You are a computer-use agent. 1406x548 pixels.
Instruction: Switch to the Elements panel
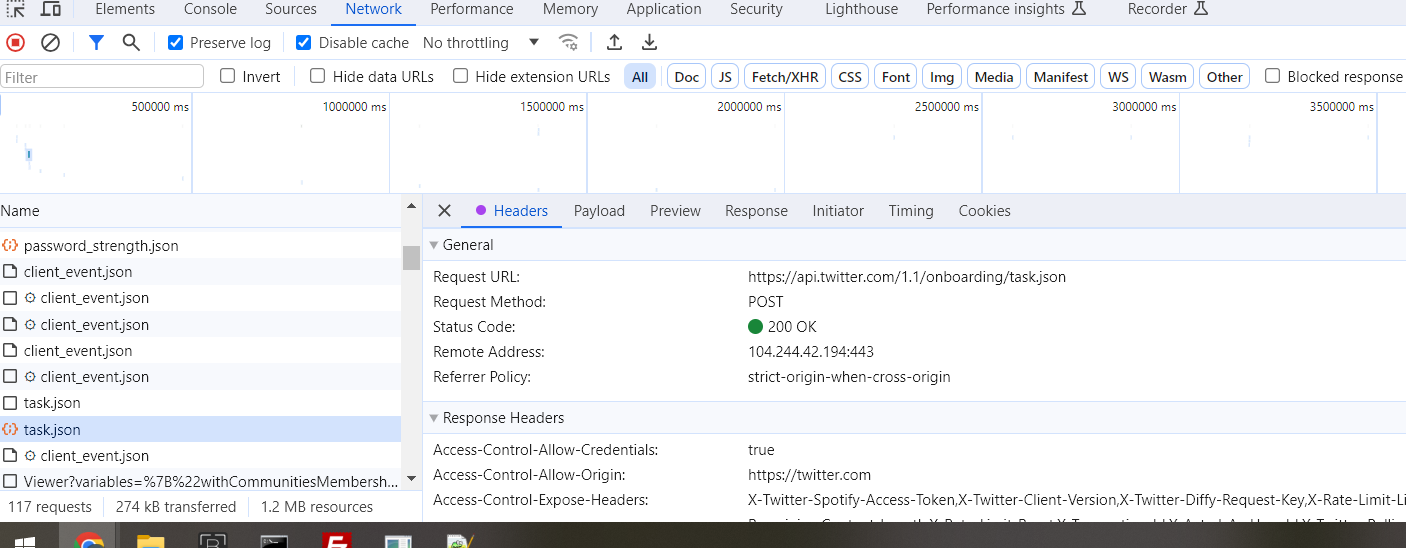(x=125, y=9)
